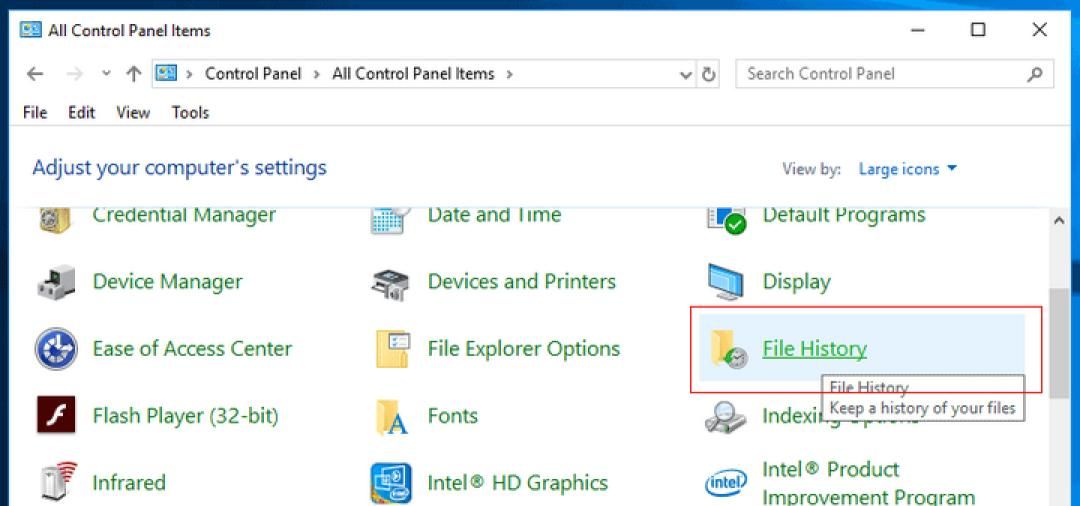Click the Display monitor icon

[726, 283]
